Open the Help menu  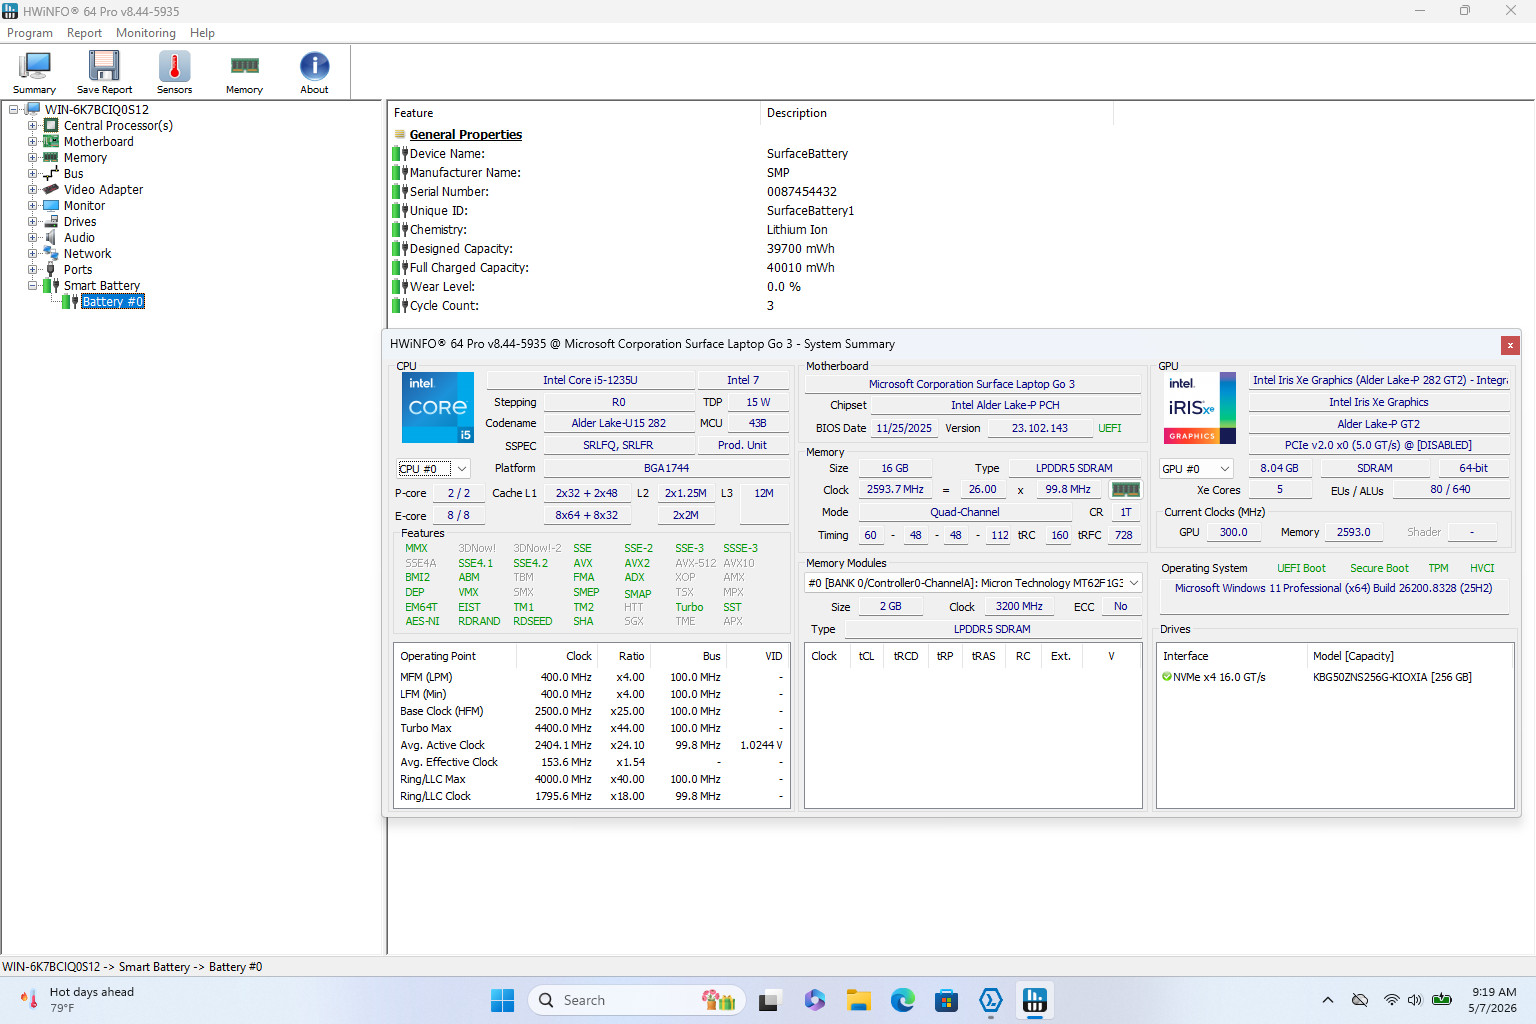point(202,33)
